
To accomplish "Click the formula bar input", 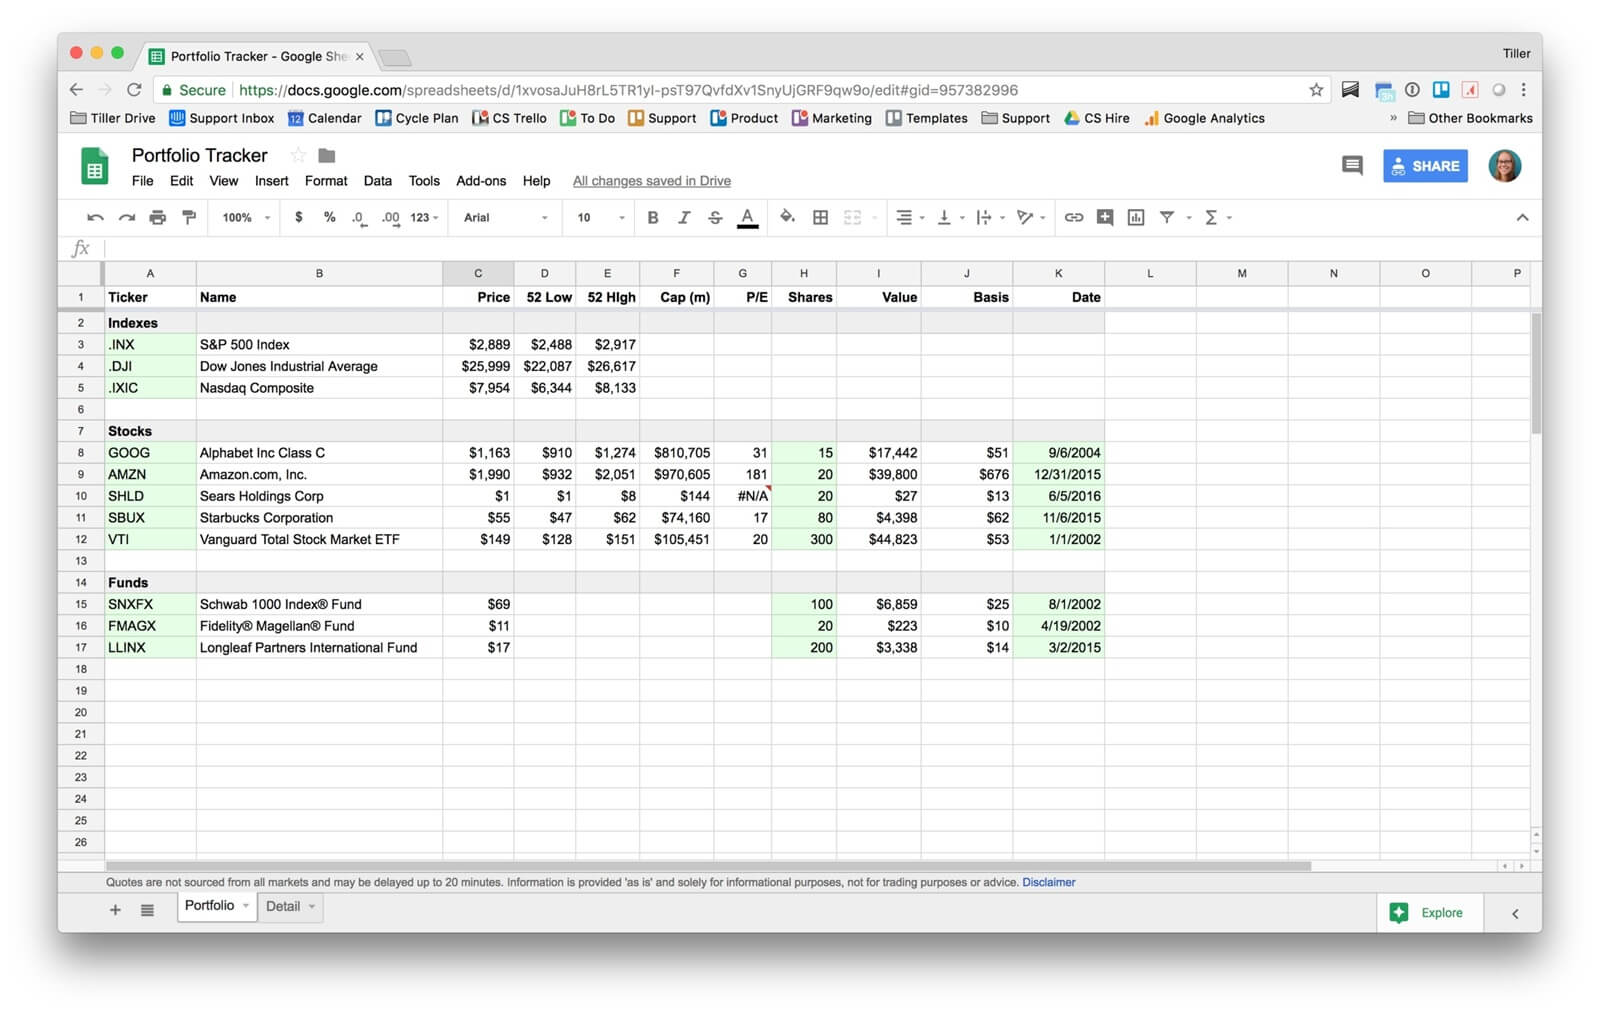I will point(820,248).
